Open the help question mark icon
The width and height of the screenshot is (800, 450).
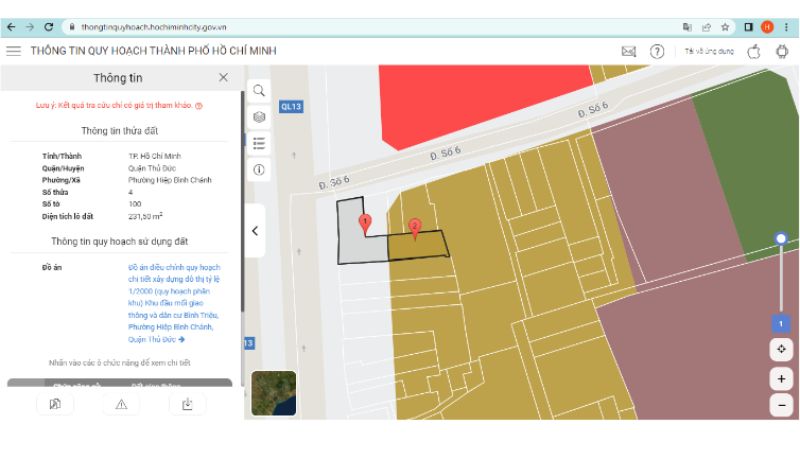tap(657, 51)
